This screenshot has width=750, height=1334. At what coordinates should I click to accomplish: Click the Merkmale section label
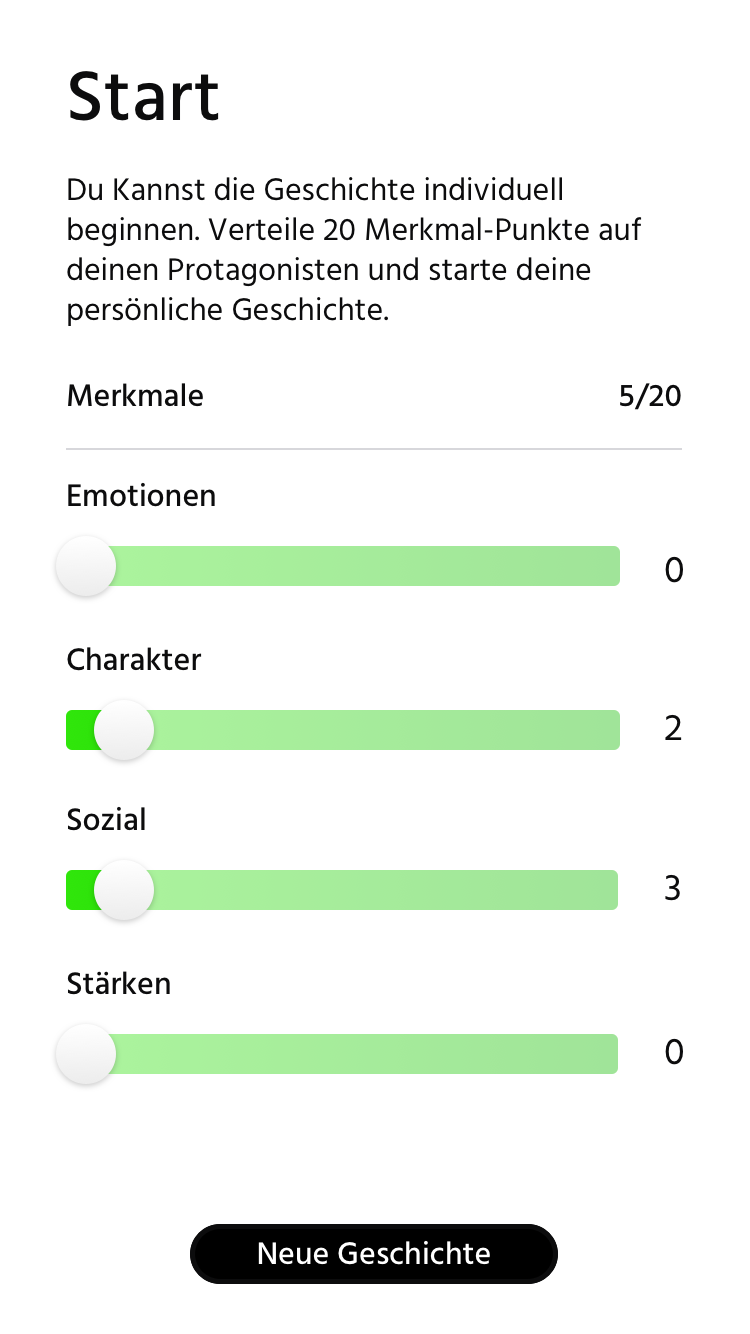(135, 396)
